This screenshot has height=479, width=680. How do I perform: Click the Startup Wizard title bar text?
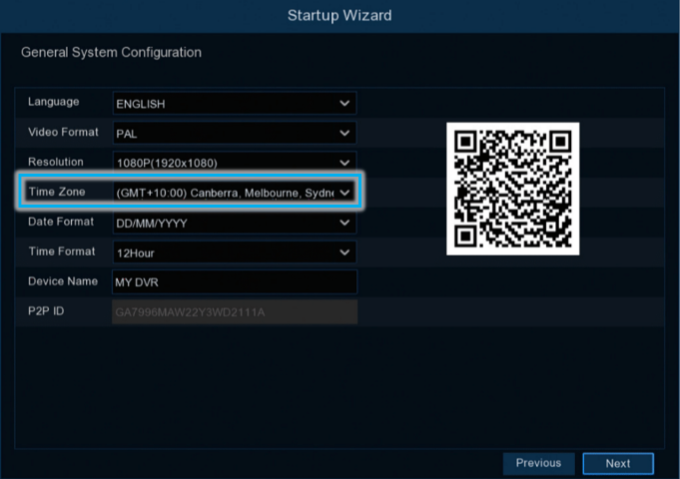[339, 15]
